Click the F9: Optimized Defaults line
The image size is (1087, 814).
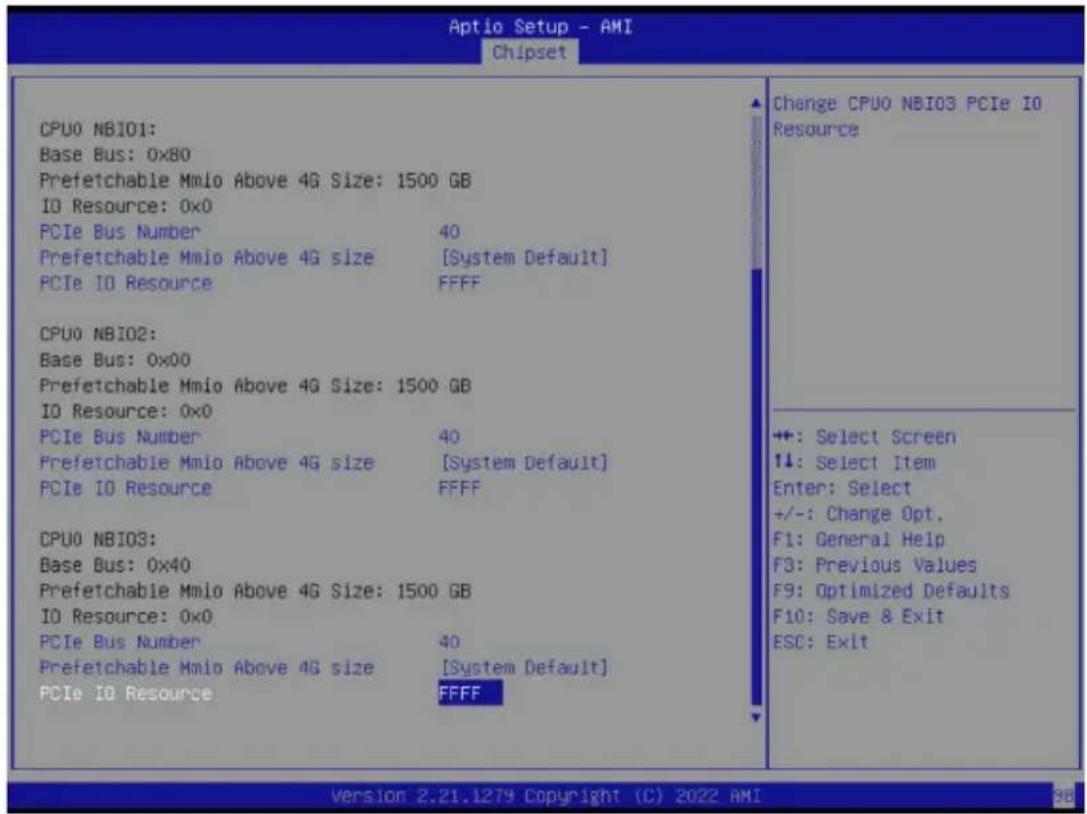tap(892, 591)
